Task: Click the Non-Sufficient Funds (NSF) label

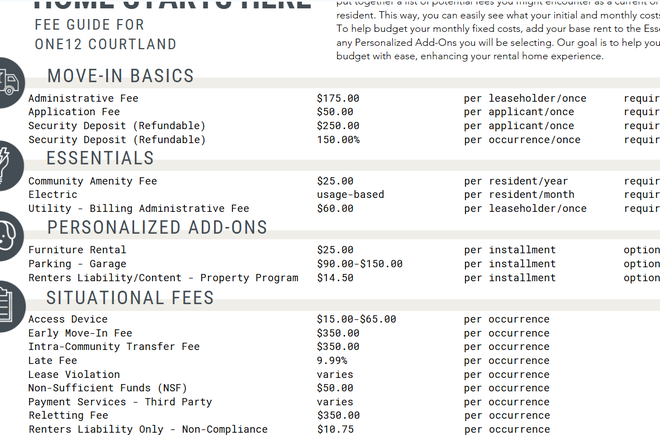Action: tap(108, 388)
